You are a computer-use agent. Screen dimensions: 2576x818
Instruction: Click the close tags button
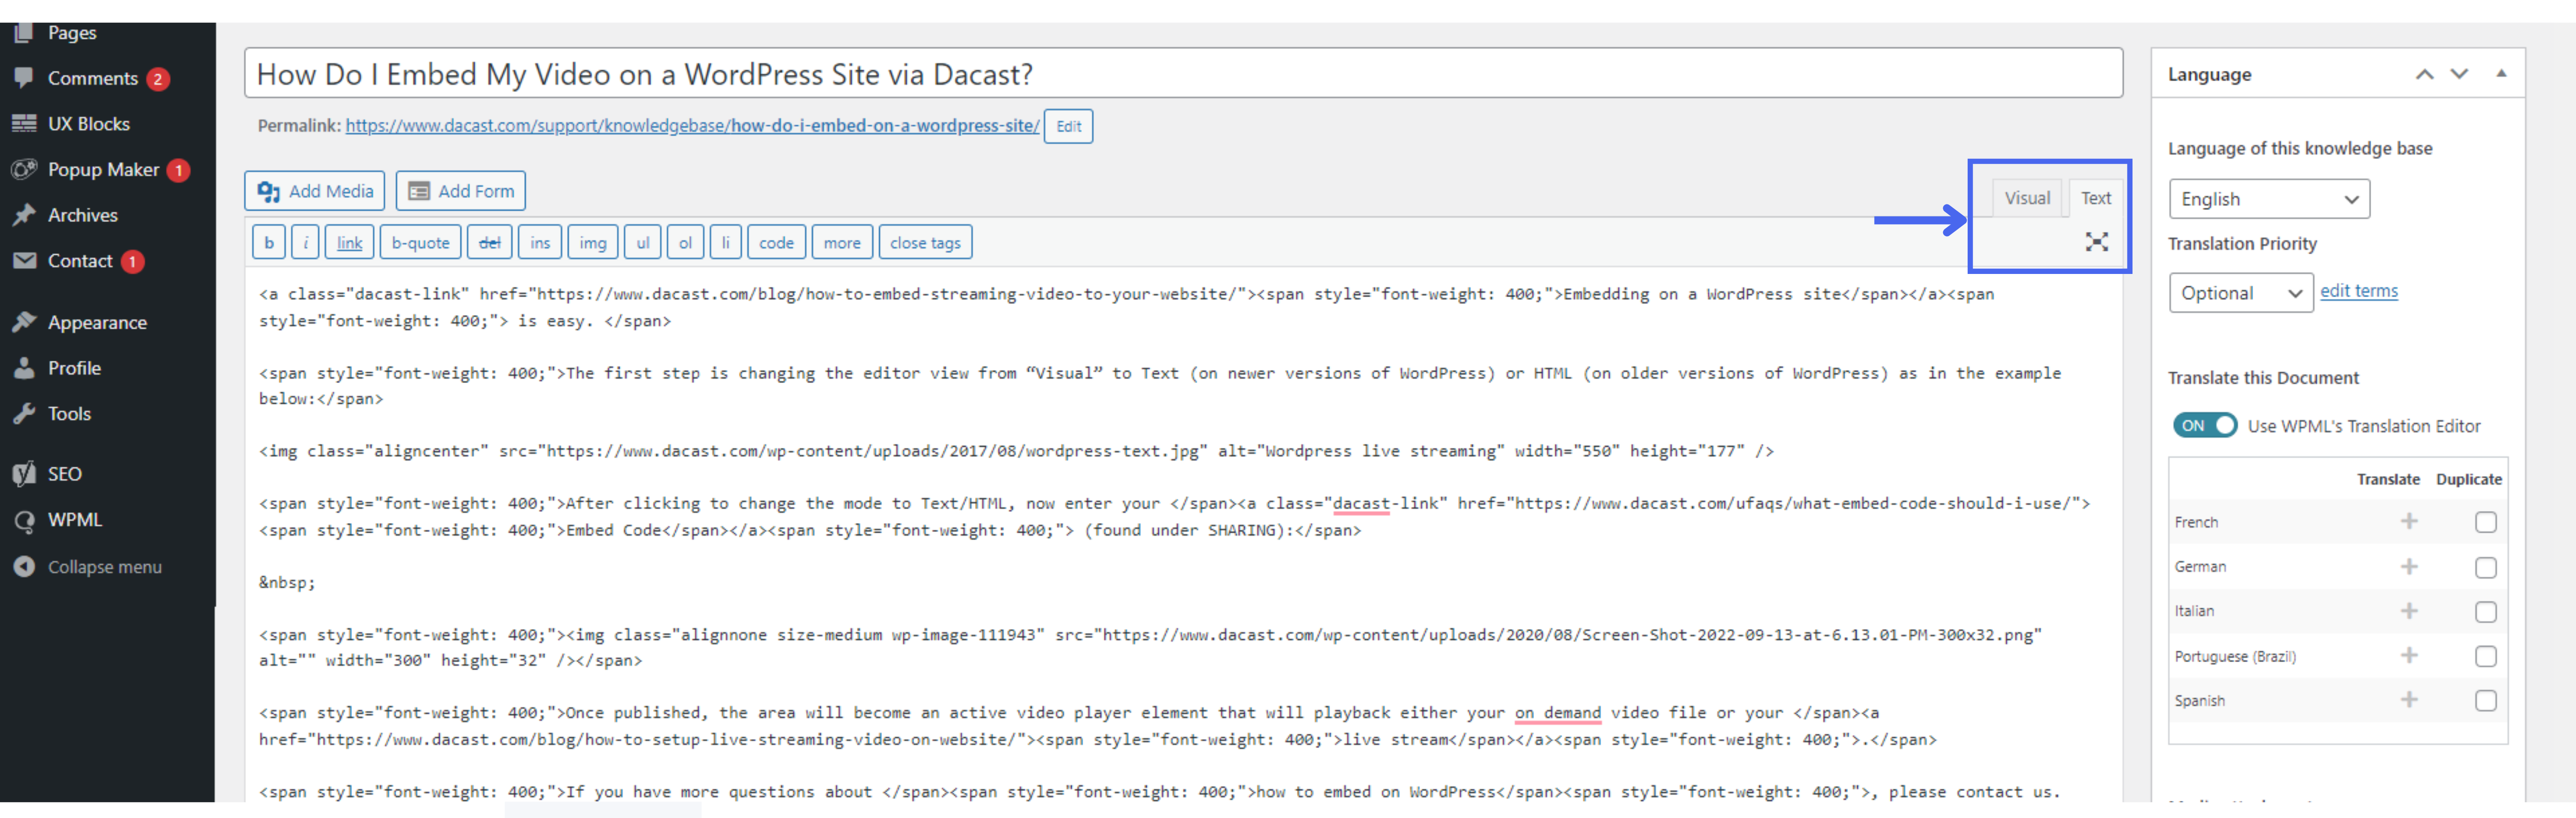(925, 242)
